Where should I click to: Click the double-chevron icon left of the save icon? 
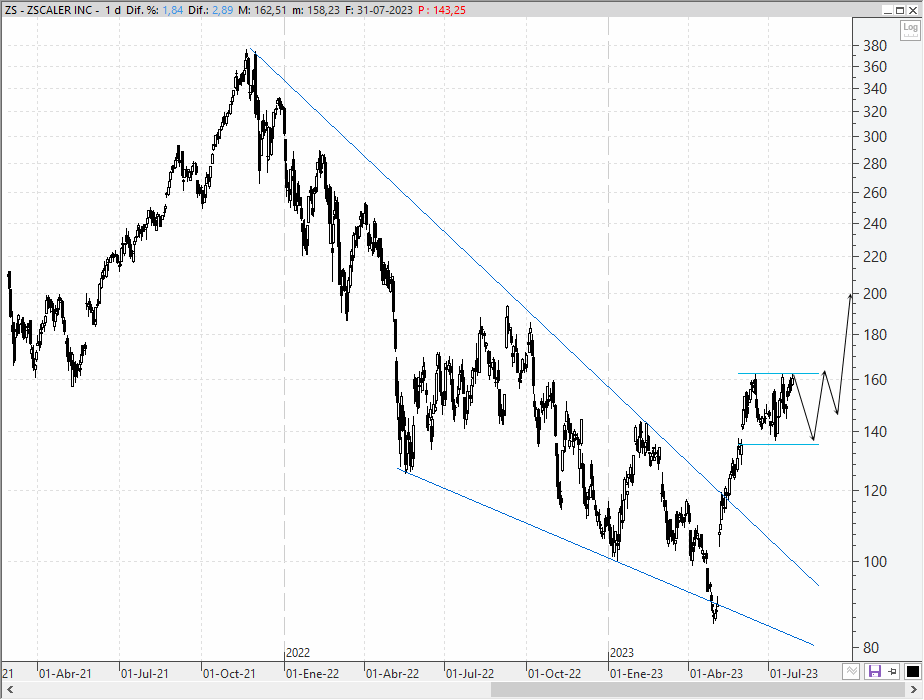coord(852,671)
